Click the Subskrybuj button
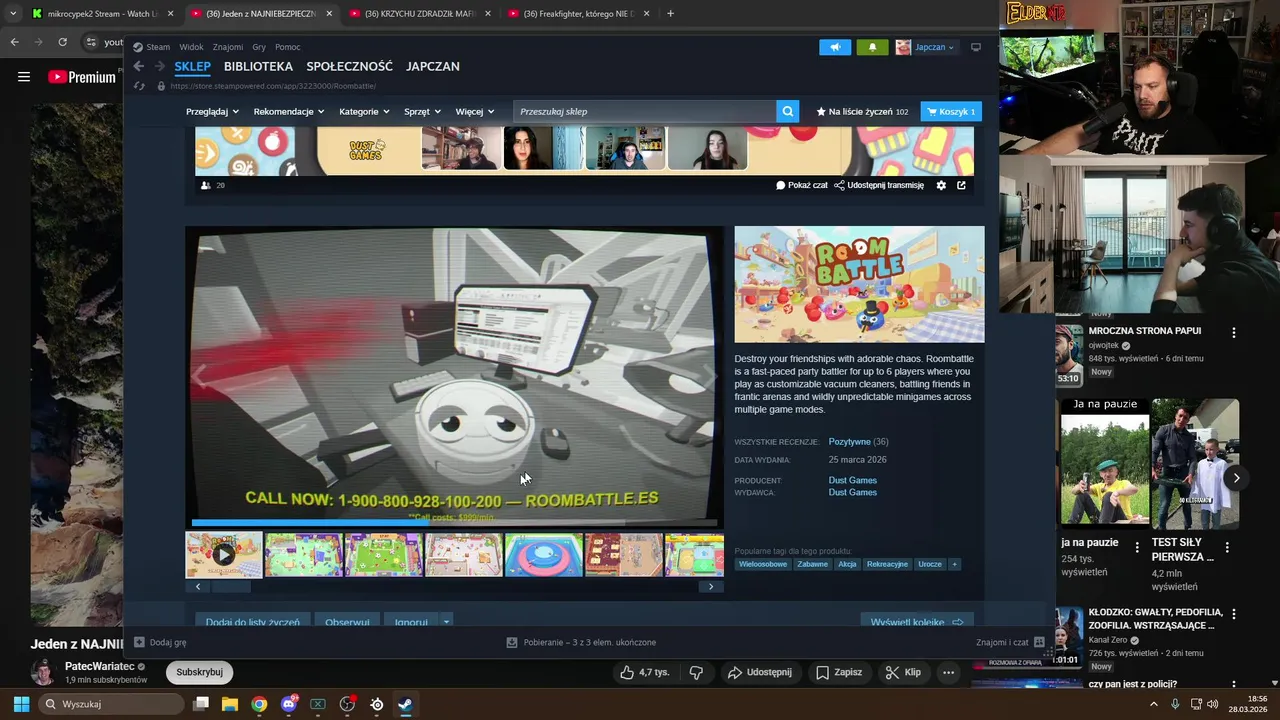This screenshot has width=1280, height=720. (x=199, y=672)
